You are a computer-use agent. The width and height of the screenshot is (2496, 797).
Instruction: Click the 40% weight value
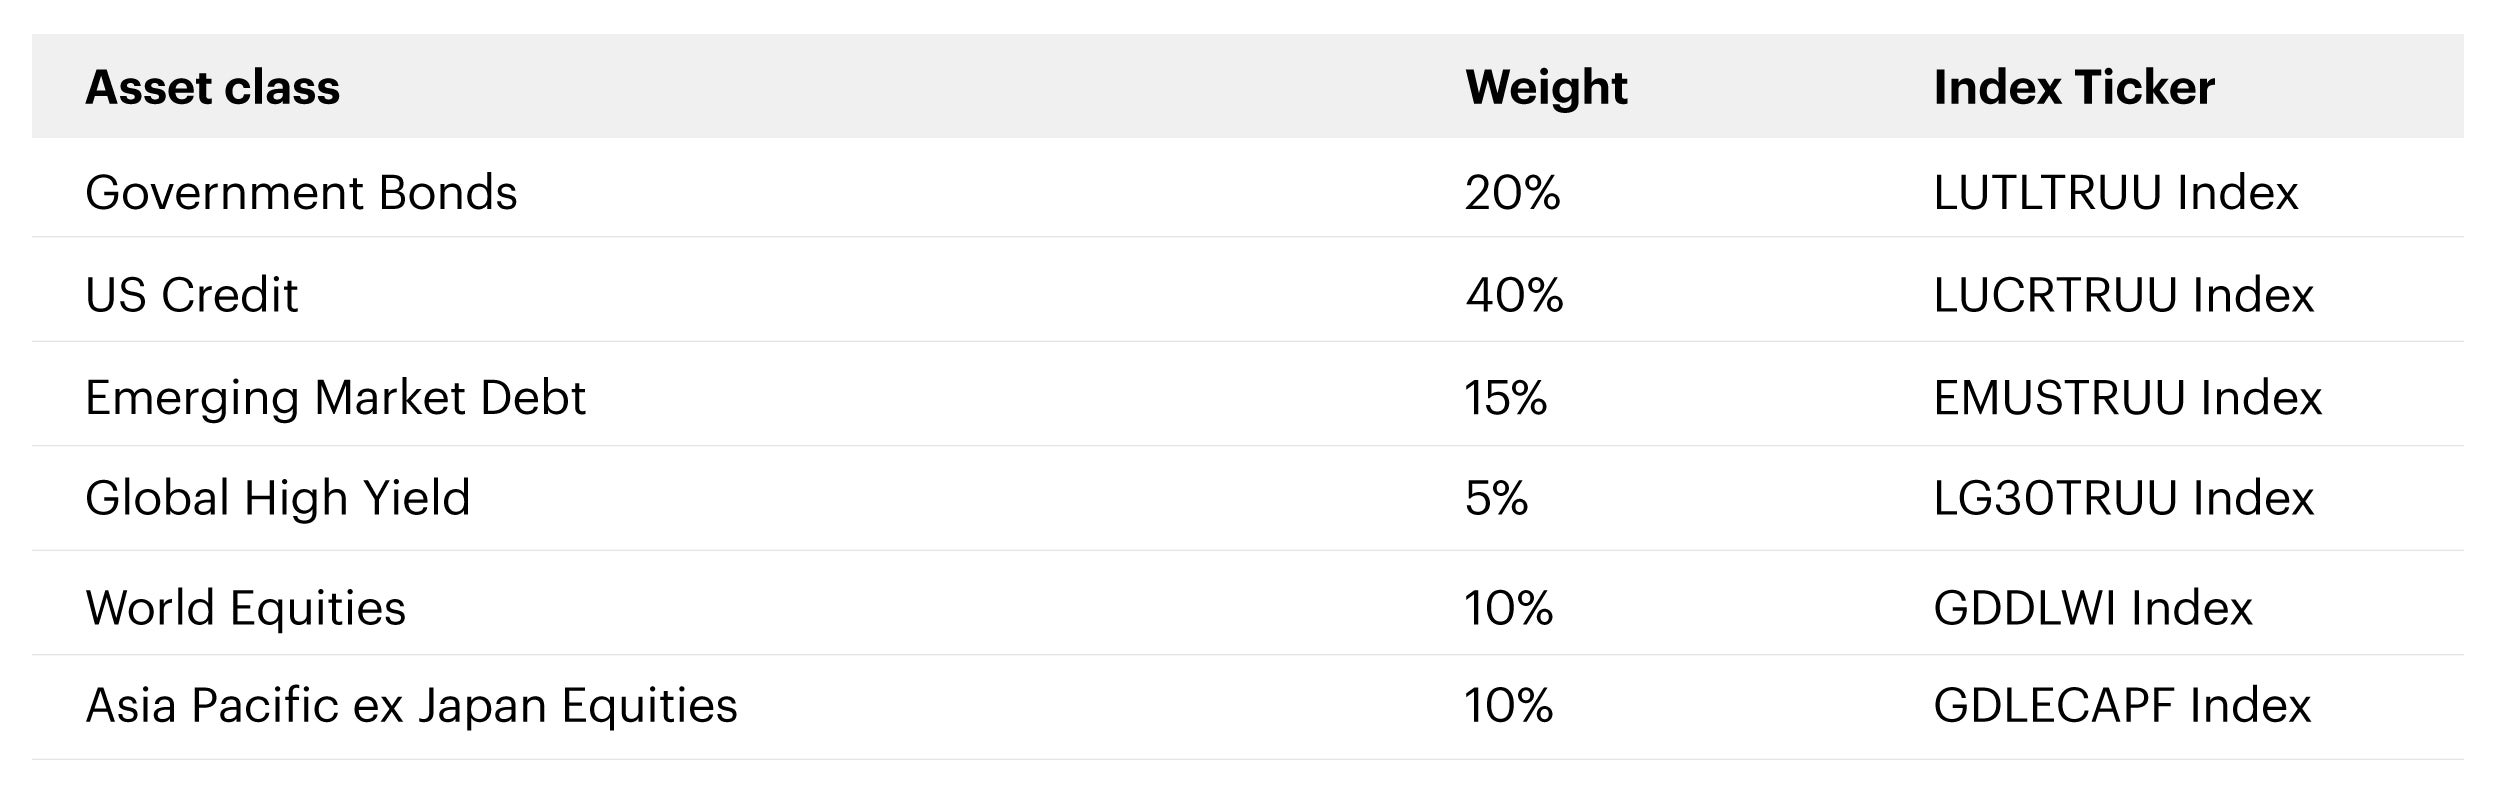point(1514,295)
